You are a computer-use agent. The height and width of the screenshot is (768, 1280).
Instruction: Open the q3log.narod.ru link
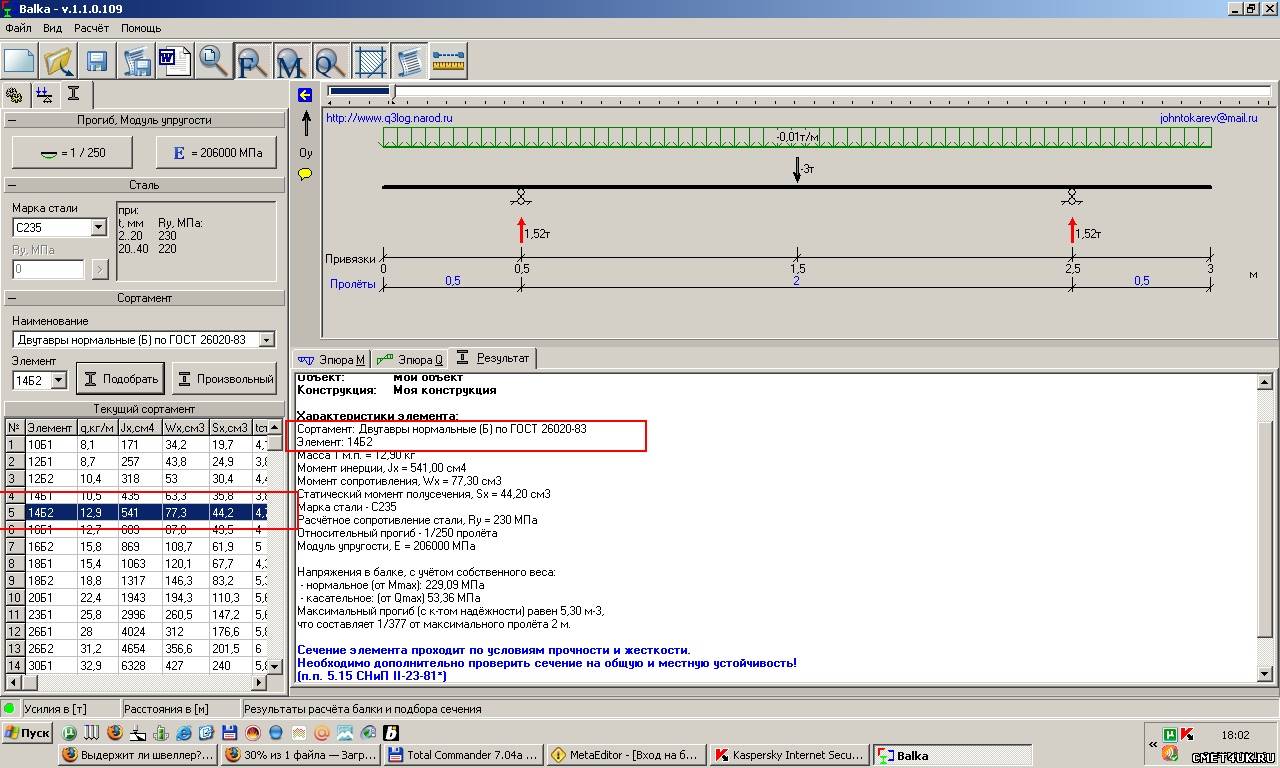(389, 118)
